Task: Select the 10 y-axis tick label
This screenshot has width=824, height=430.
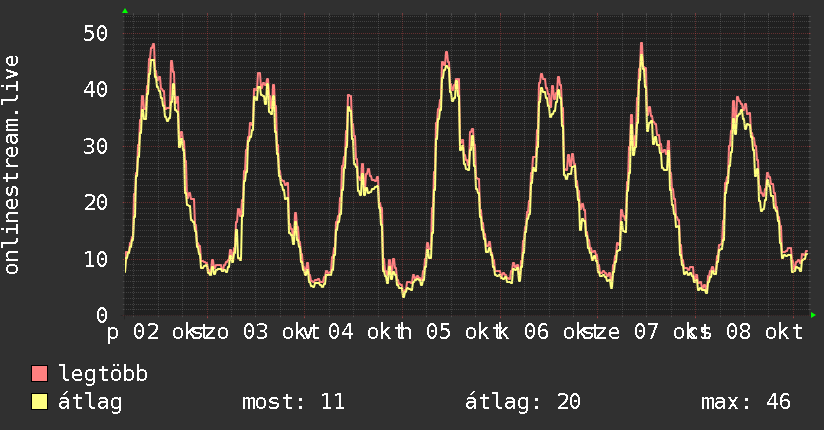Action: (95, 259)
